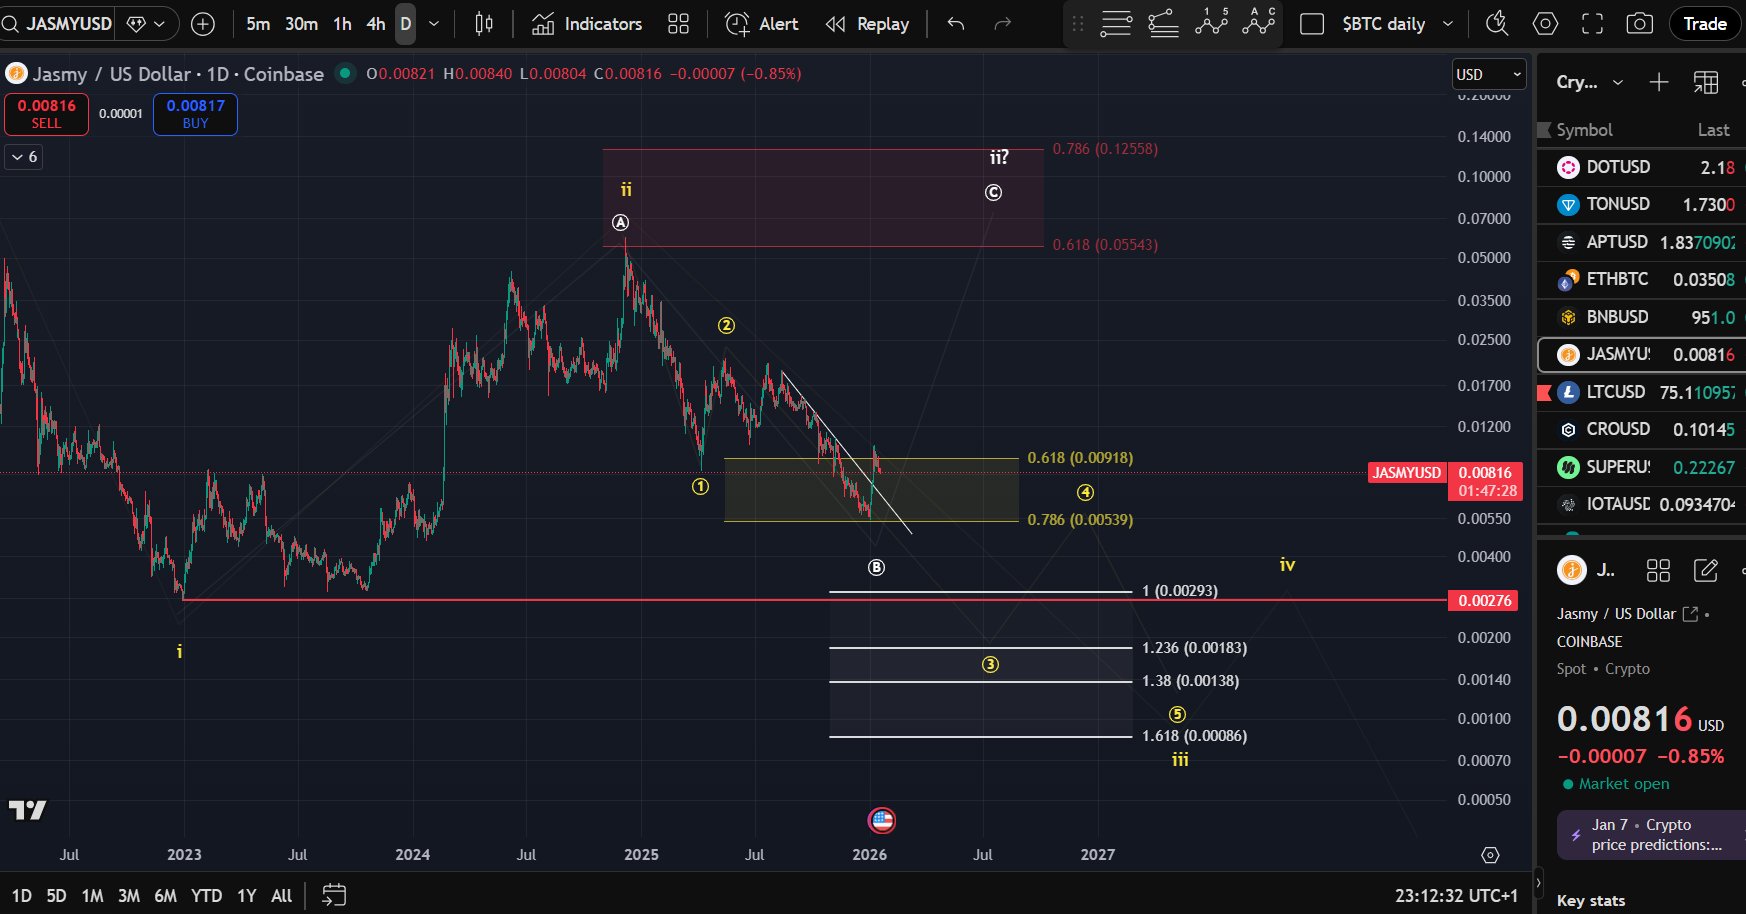The image size is (1746, 914).
Task: Select the Elliott correction wave ABC tool
Action: click(1258, 22)
